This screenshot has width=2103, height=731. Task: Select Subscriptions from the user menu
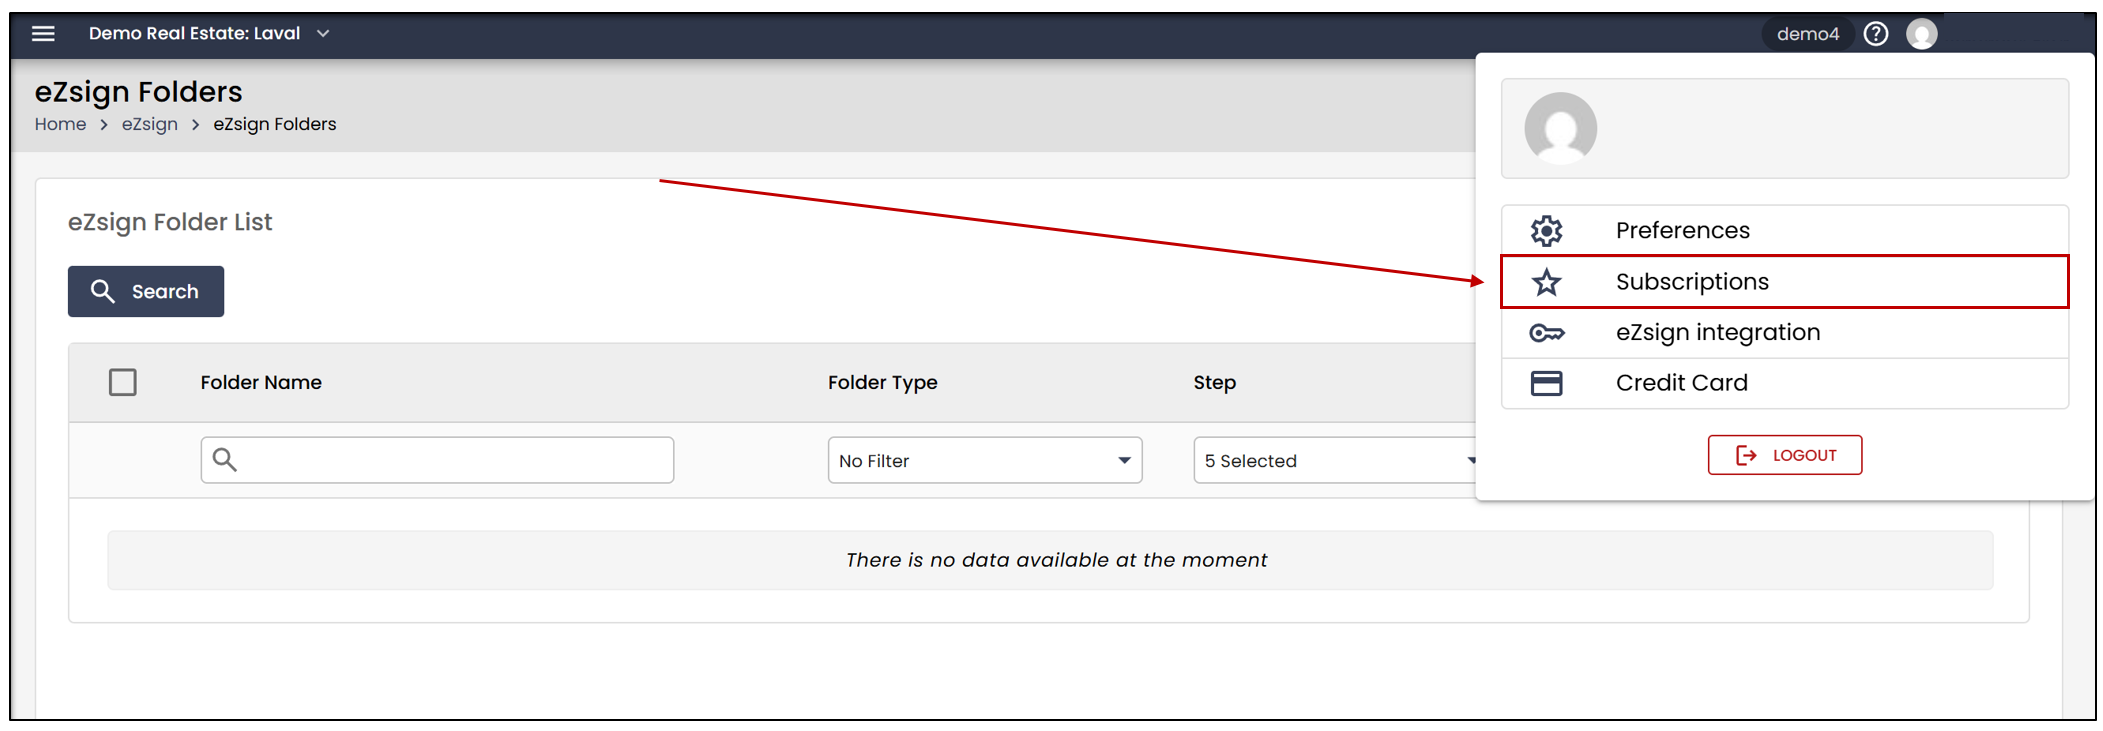[1785, 282]
